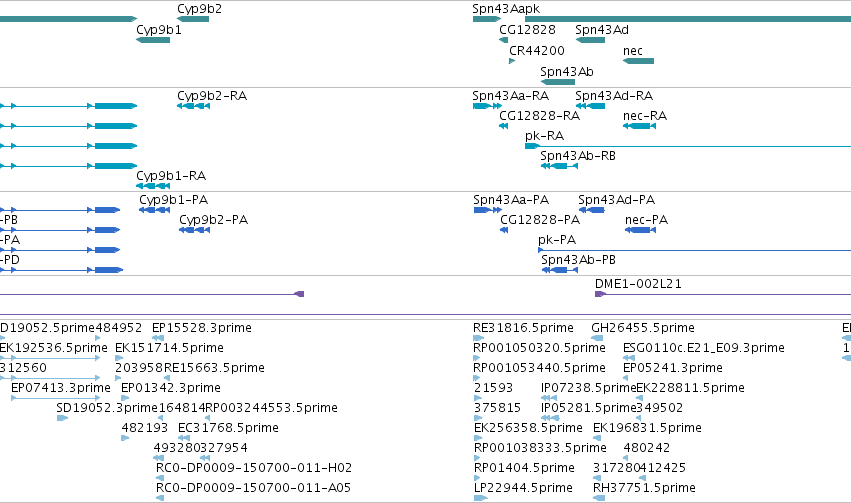The width and height of the screenshot is (851, 503).
Task: Click the nec-RA transcript glyph
Action: [x=639, y=126]
